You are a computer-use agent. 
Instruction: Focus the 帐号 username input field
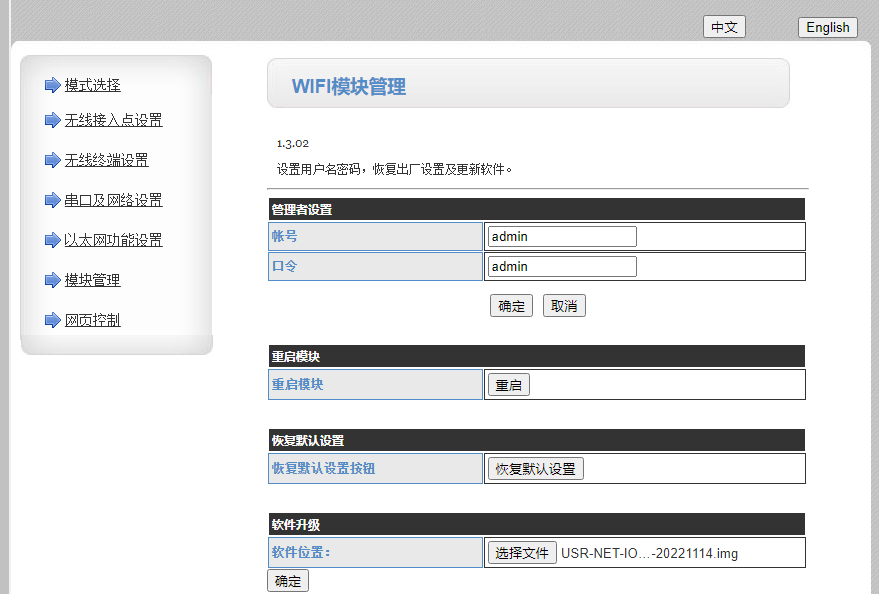click(x=562, y=237)
